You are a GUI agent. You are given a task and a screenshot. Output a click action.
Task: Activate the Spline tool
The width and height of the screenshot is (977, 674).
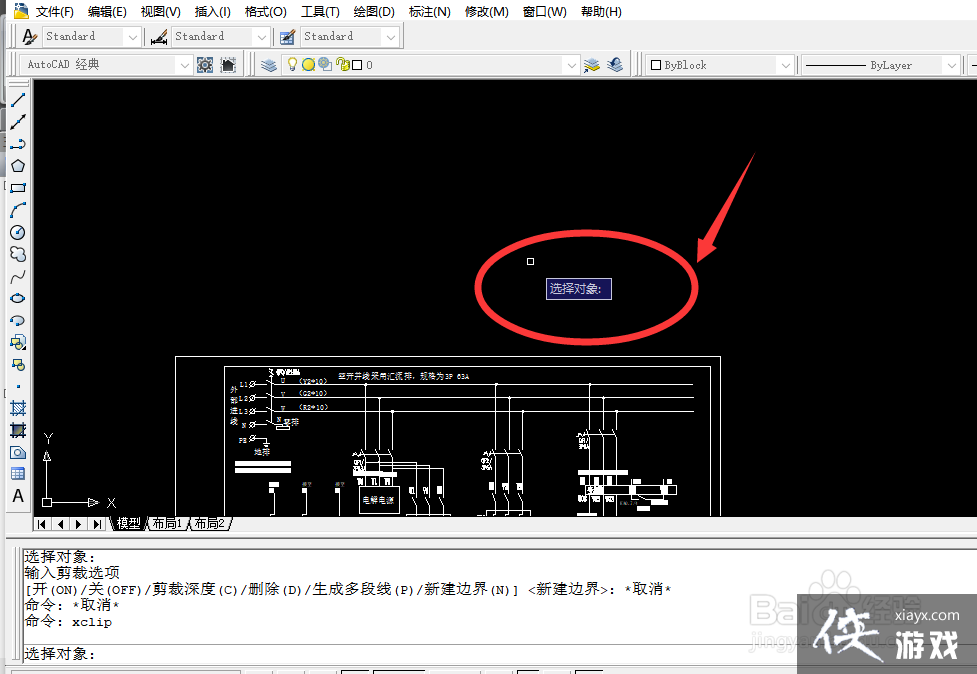[18, 275]
